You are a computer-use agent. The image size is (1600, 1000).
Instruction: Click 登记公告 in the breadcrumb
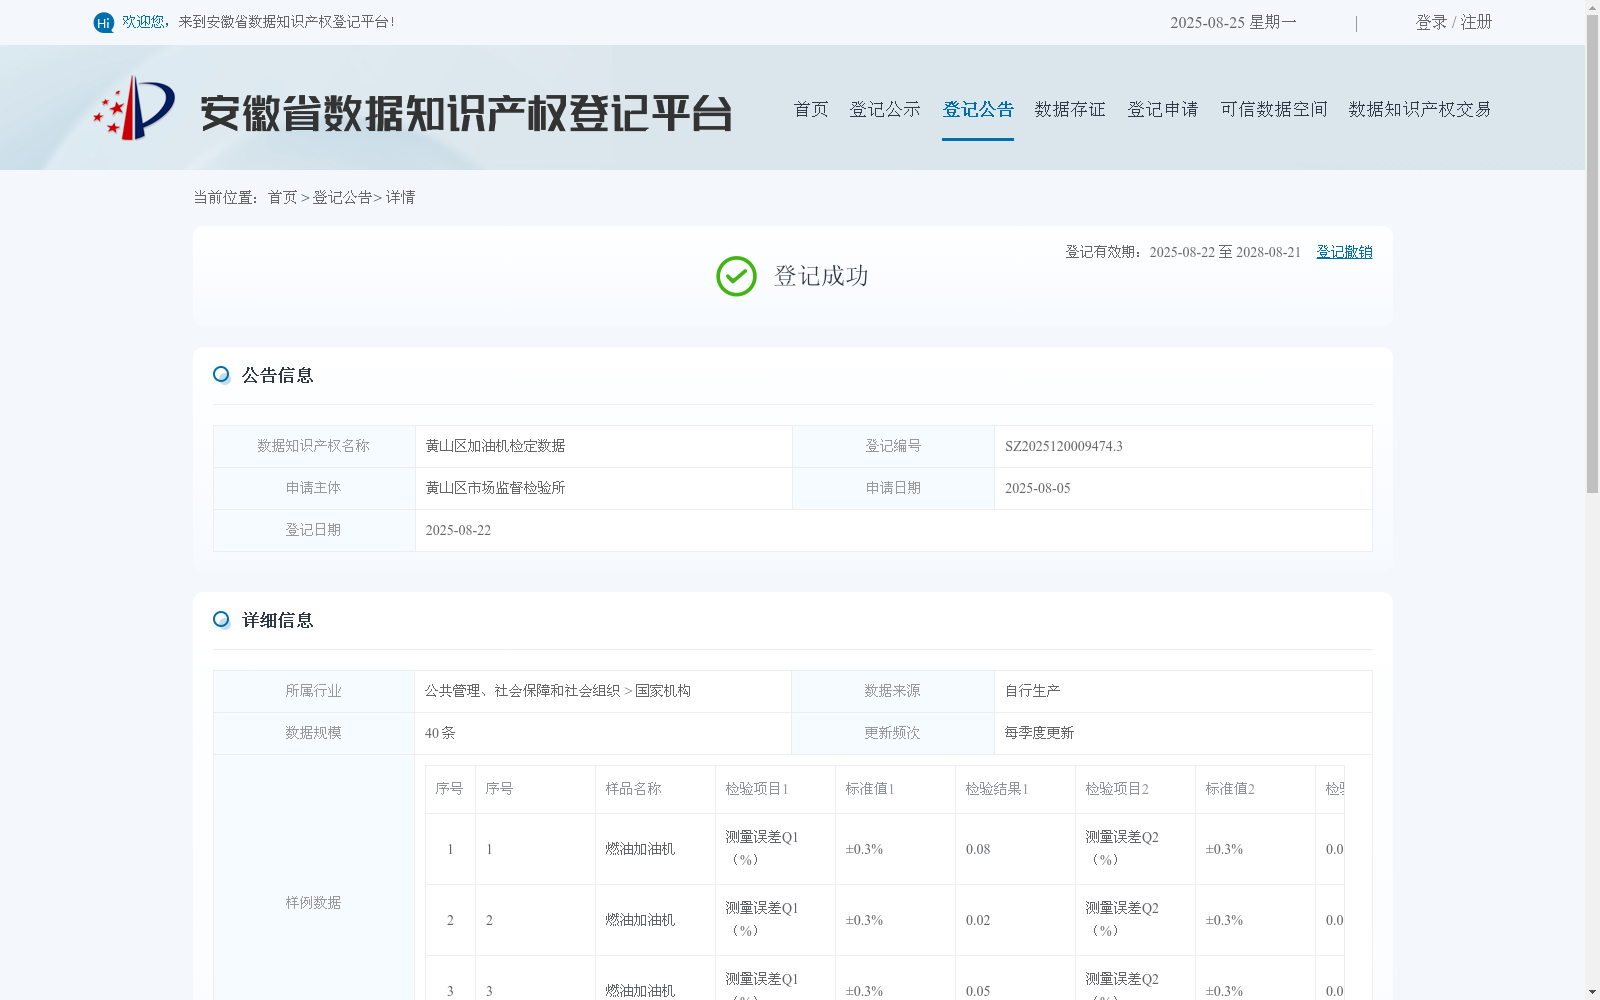tap(342, 198)
